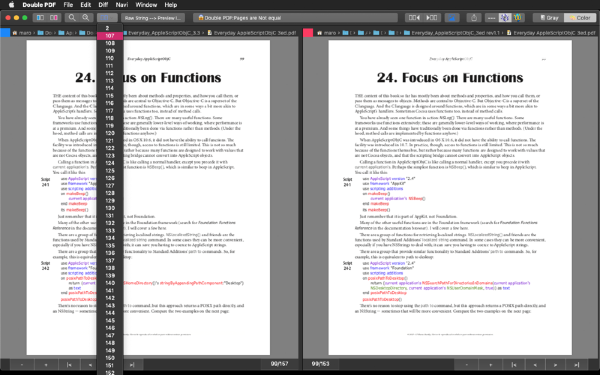The image size is (600, 375).
Task: Click pink color marker of right document
Action: pos(308,33)
